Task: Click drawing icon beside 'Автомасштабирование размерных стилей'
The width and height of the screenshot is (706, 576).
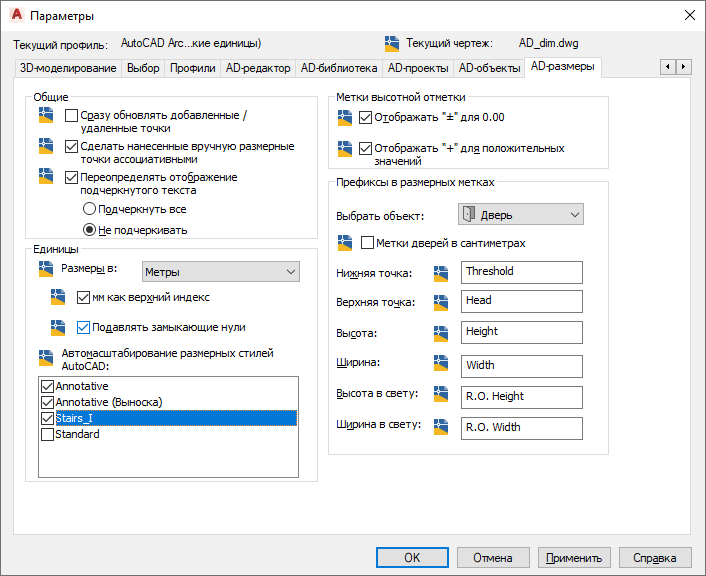Action: coord(46,358)
